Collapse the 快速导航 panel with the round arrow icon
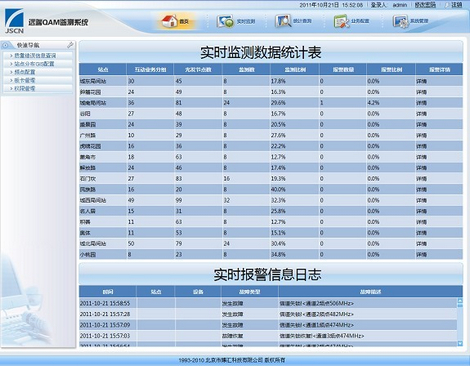The height and width of the screenshot is (366, 470). click(5, 45)
